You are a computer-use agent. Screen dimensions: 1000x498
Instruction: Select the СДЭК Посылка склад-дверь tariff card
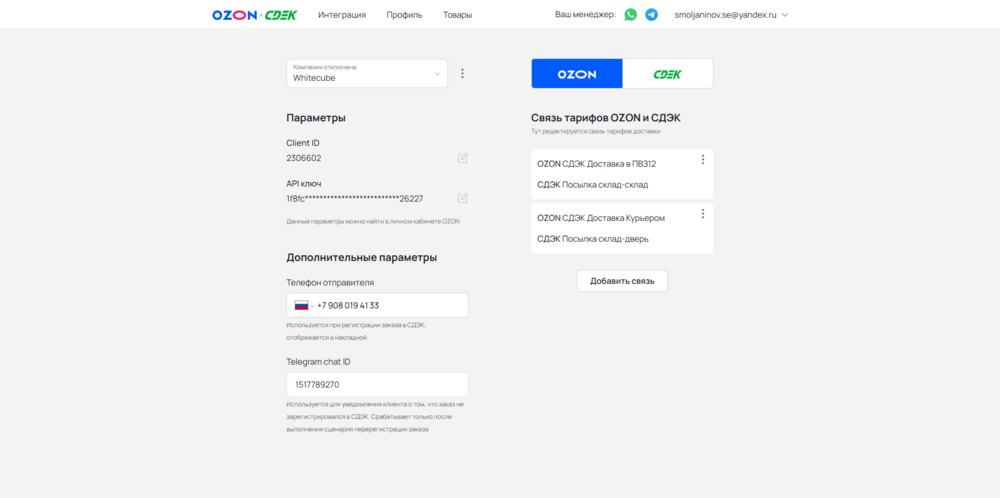pyautogui.click(x=610, y=238)
